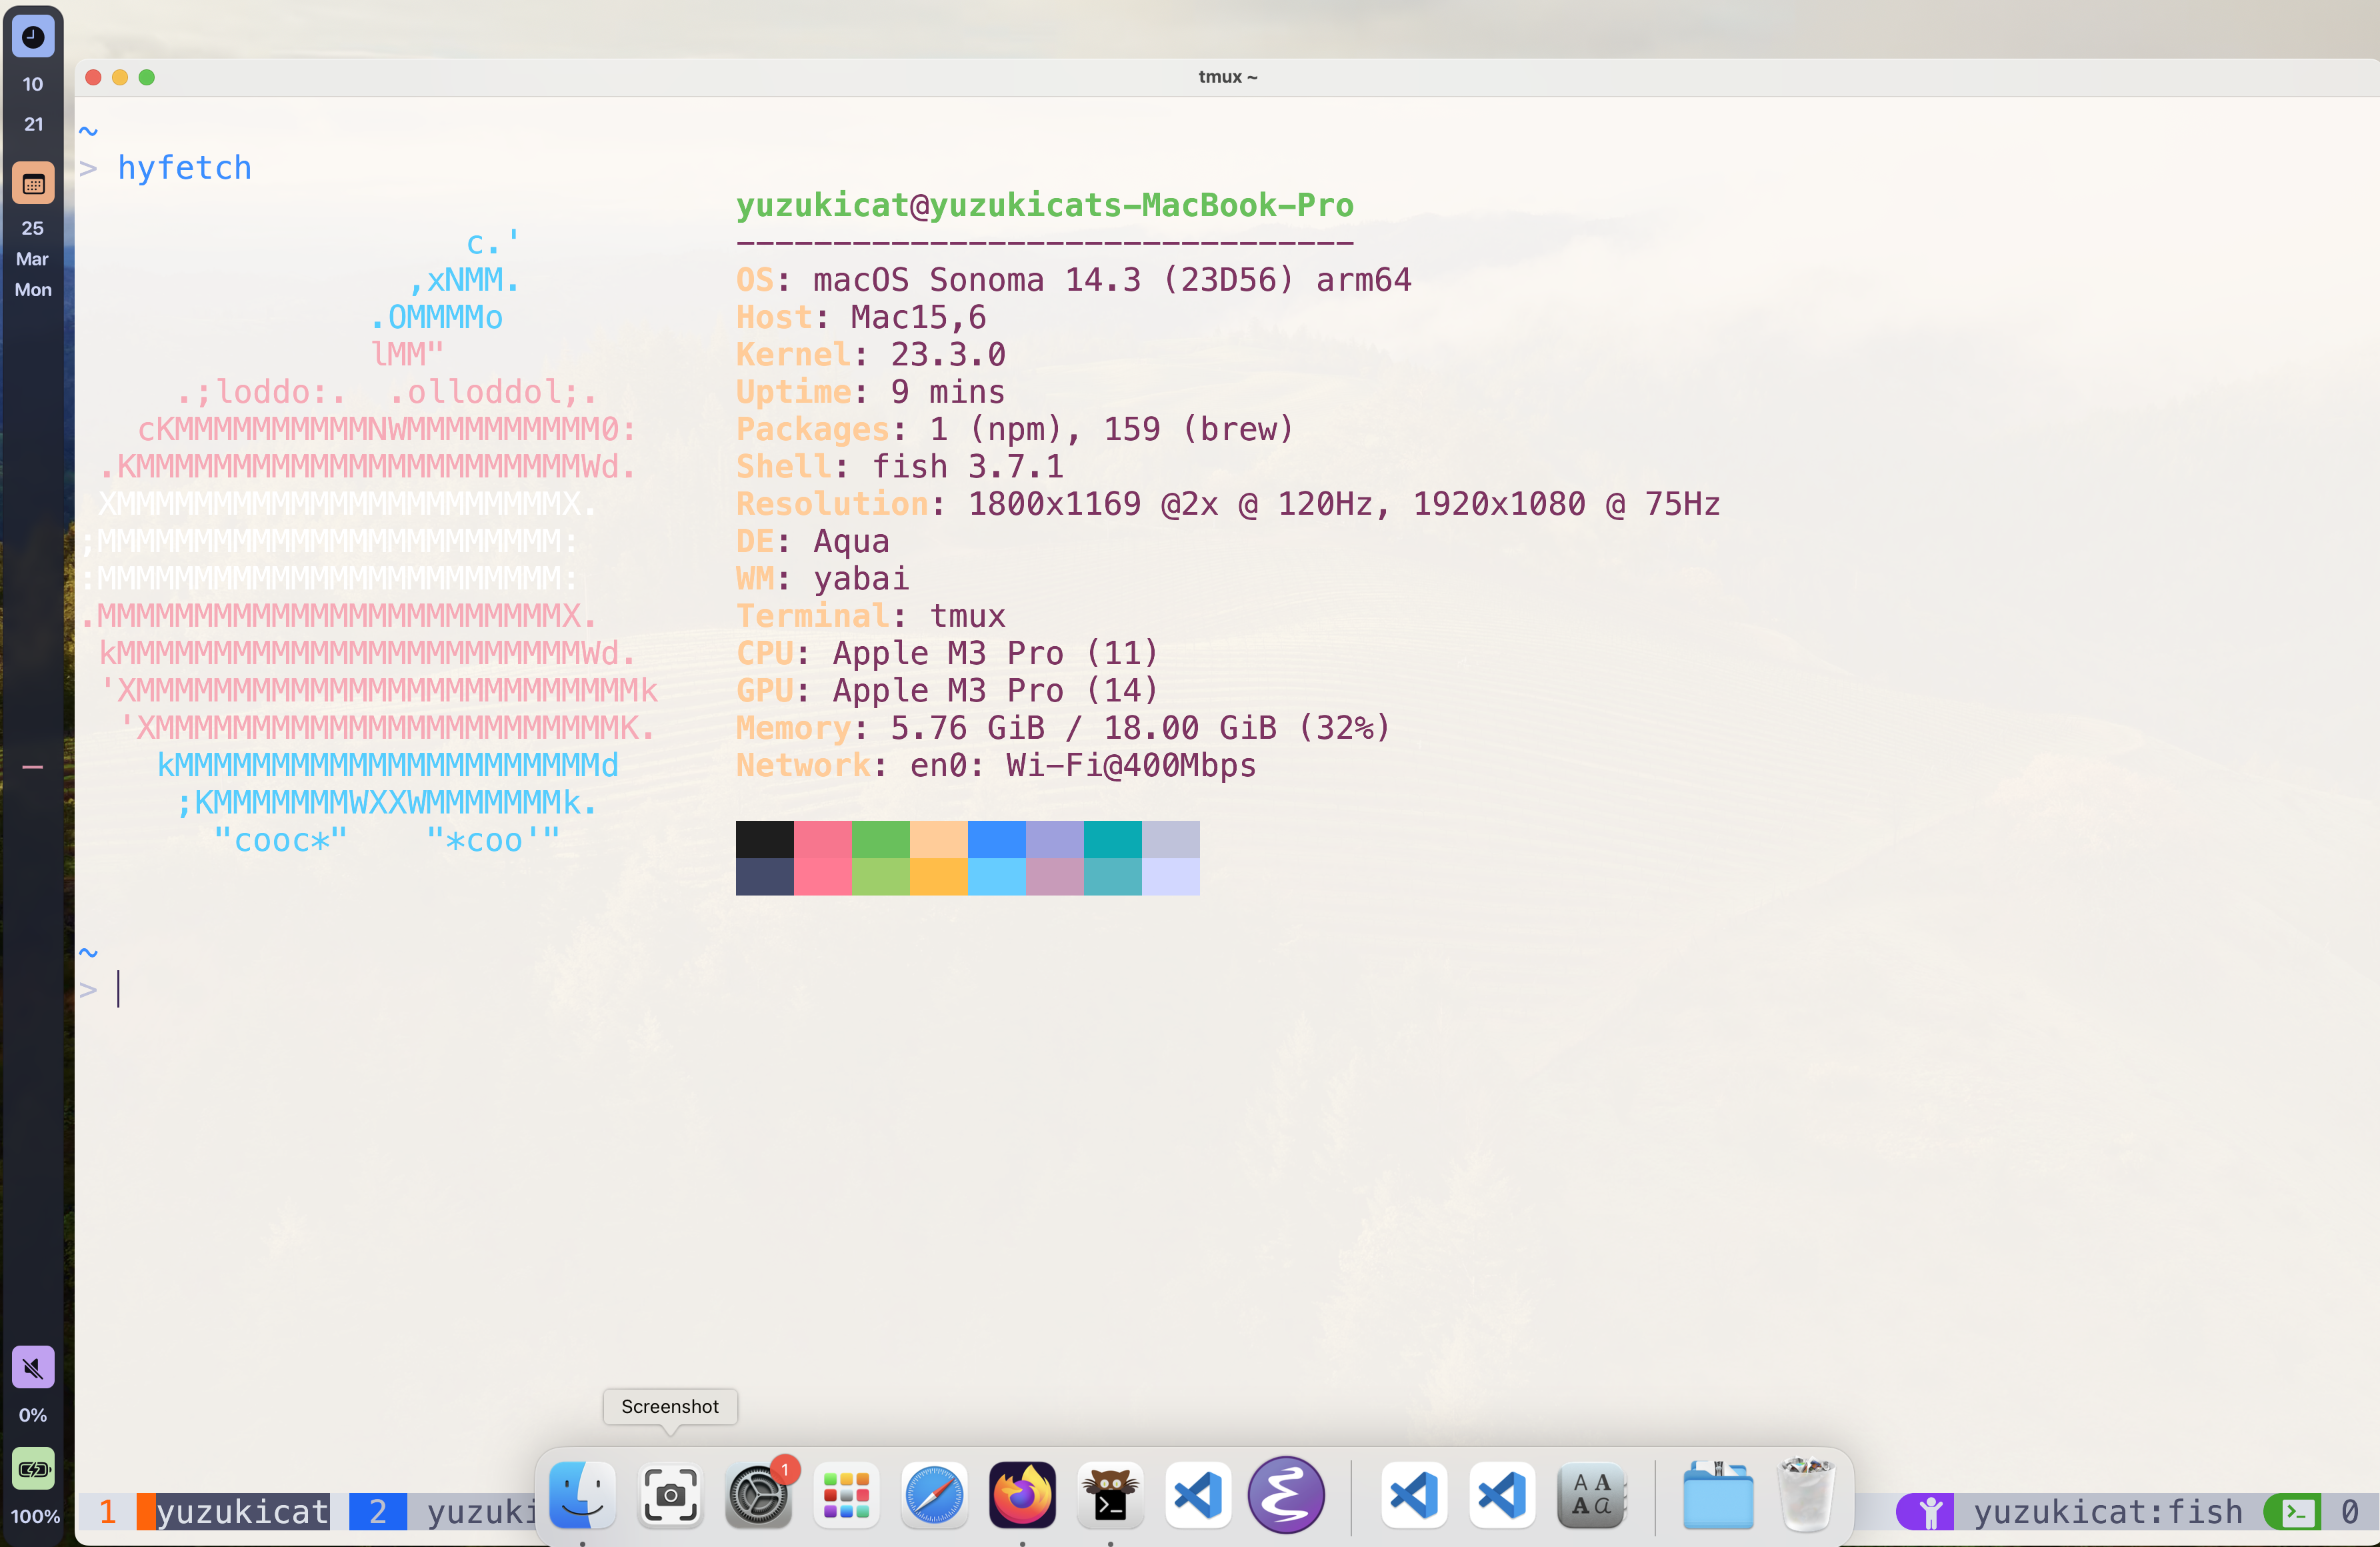Open Firefox in the dock
Image resolution: width=2380 pixels, height=1547 pixels.
[1022, 1494]
